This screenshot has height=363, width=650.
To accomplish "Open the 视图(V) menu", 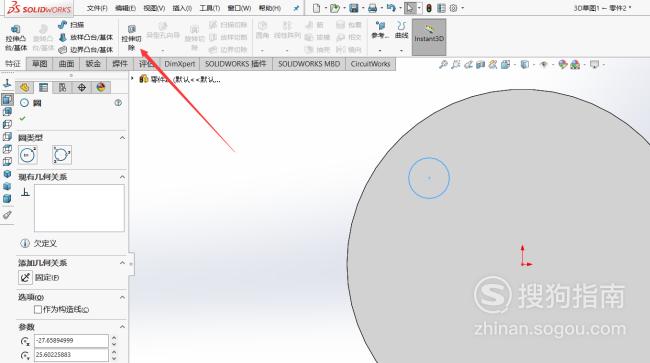I will point(154,8).
